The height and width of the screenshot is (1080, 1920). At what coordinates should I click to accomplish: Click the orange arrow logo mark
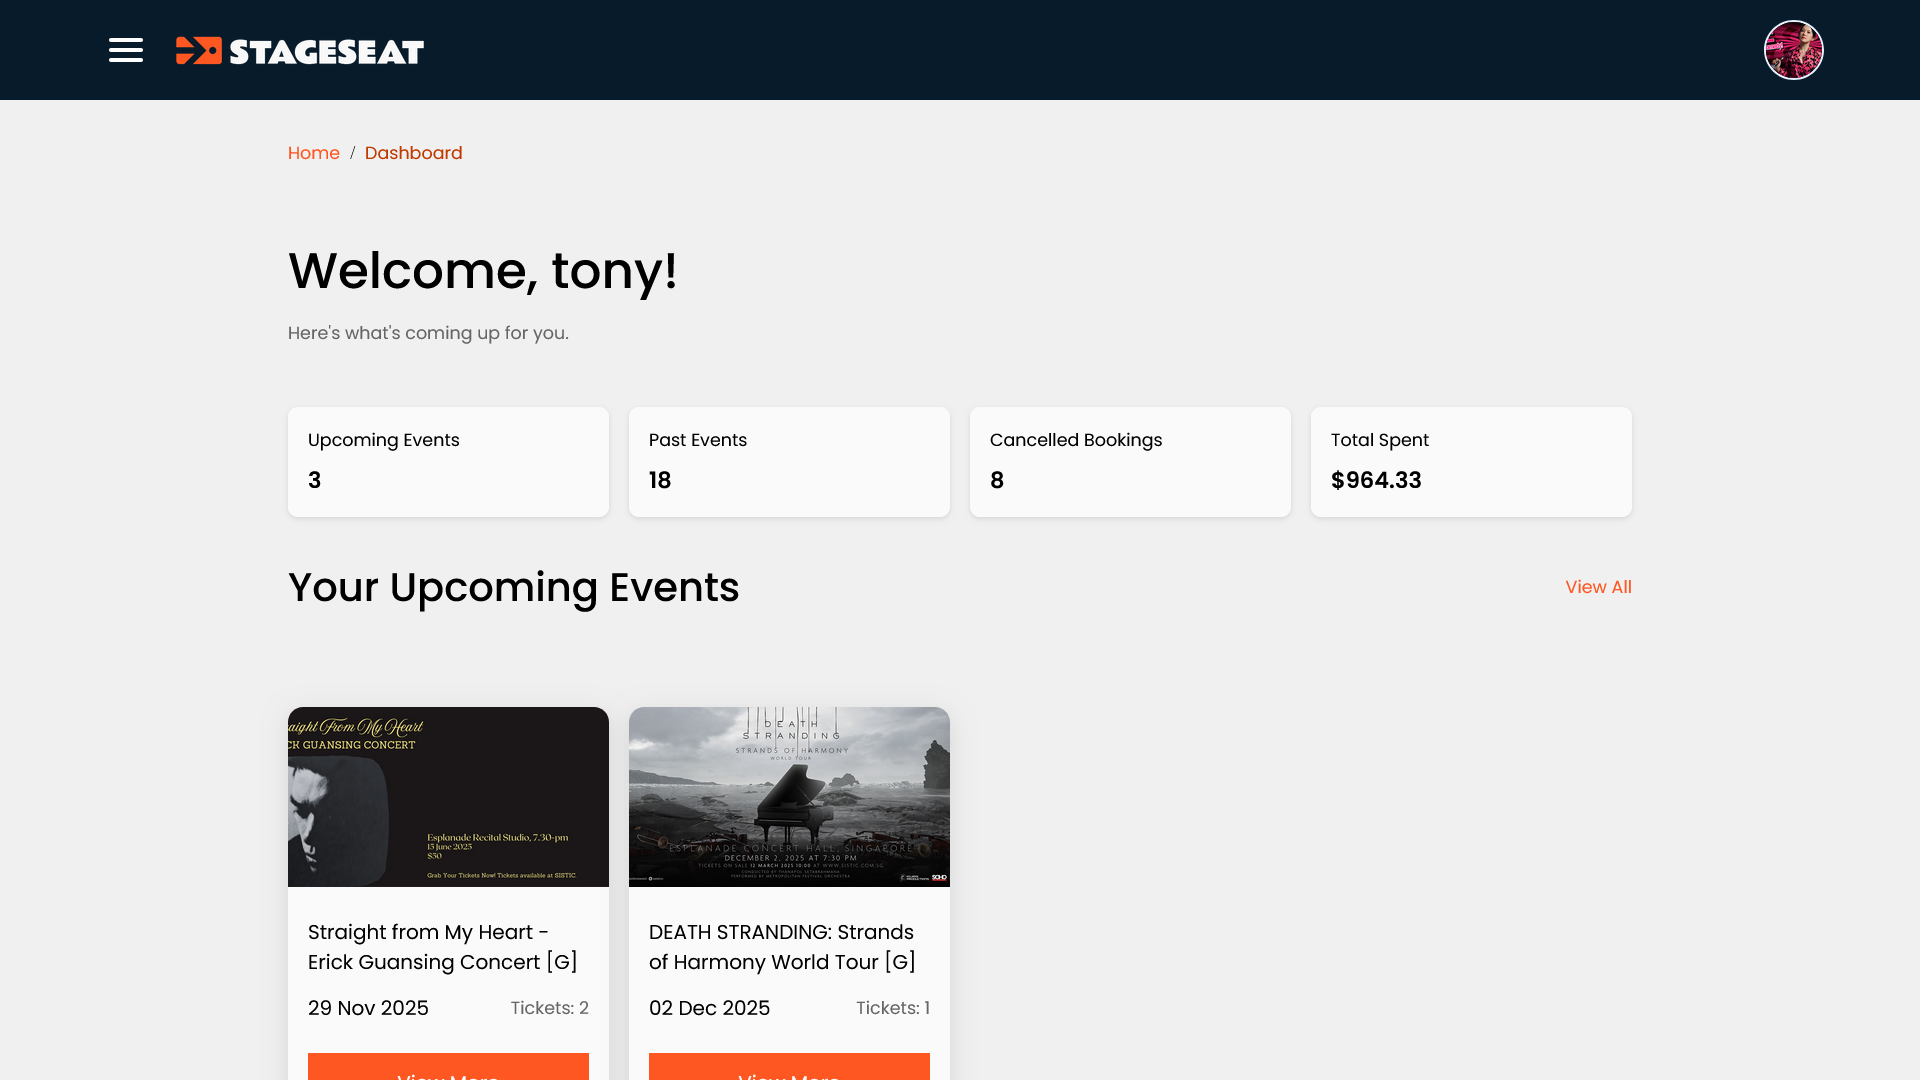coord(199,50)
